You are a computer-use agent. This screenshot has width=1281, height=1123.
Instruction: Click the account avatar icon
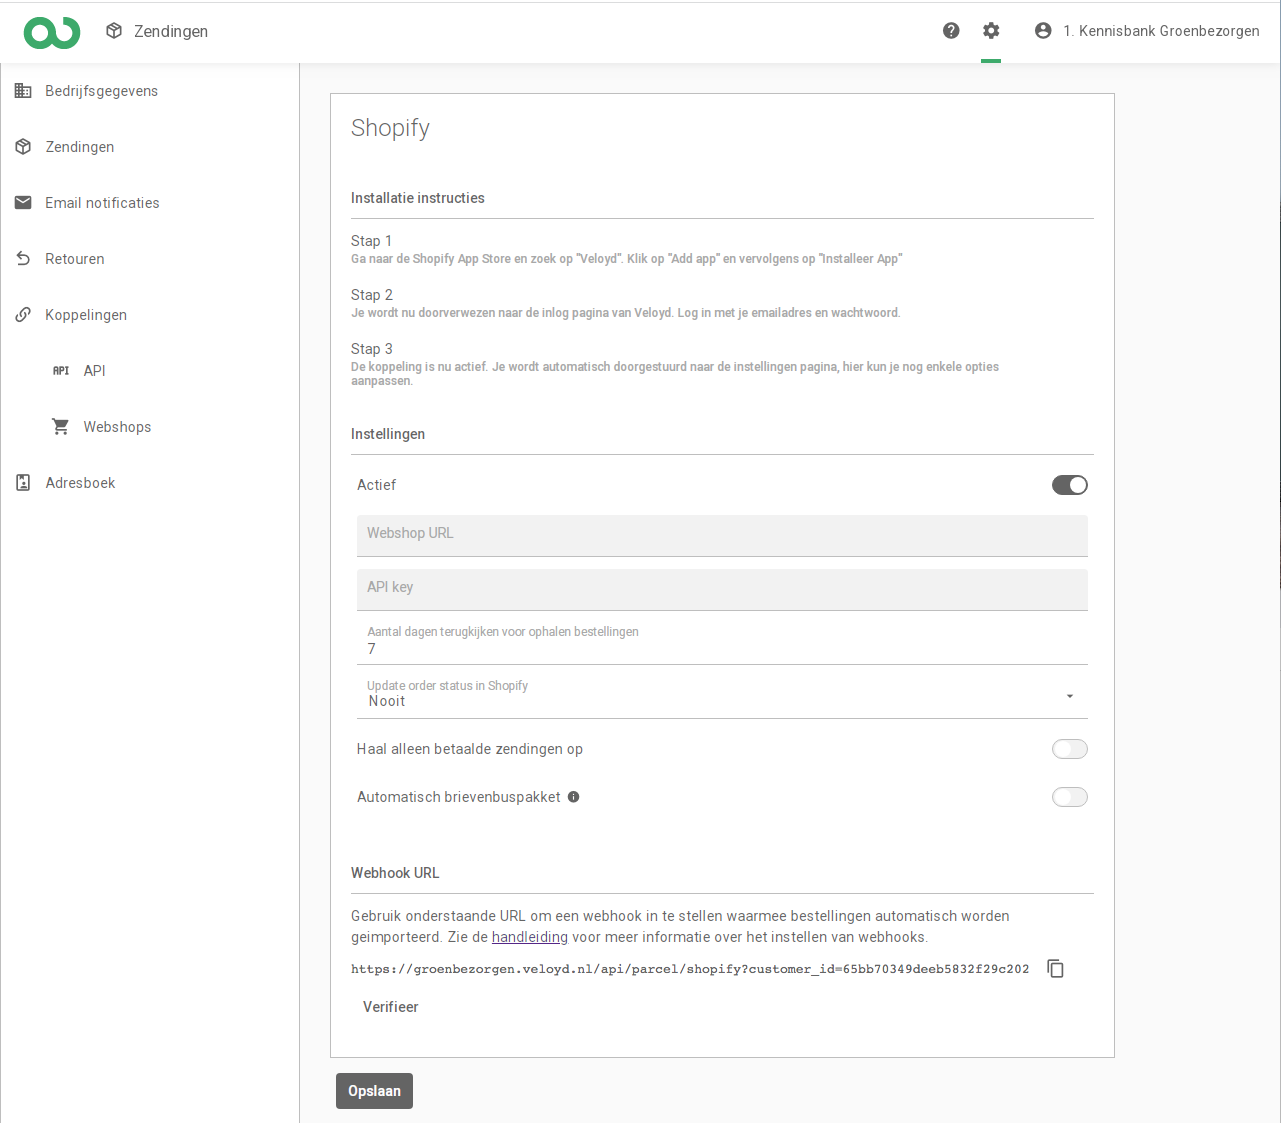1043,31
